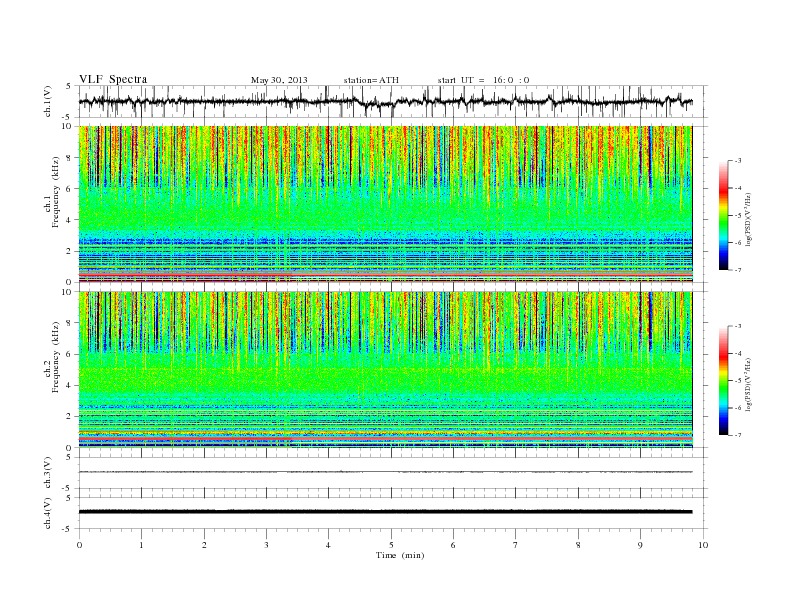The image size is (792, 612).
Task: Click the "5" tick on the bottom time axis
Action: [391, 545]
